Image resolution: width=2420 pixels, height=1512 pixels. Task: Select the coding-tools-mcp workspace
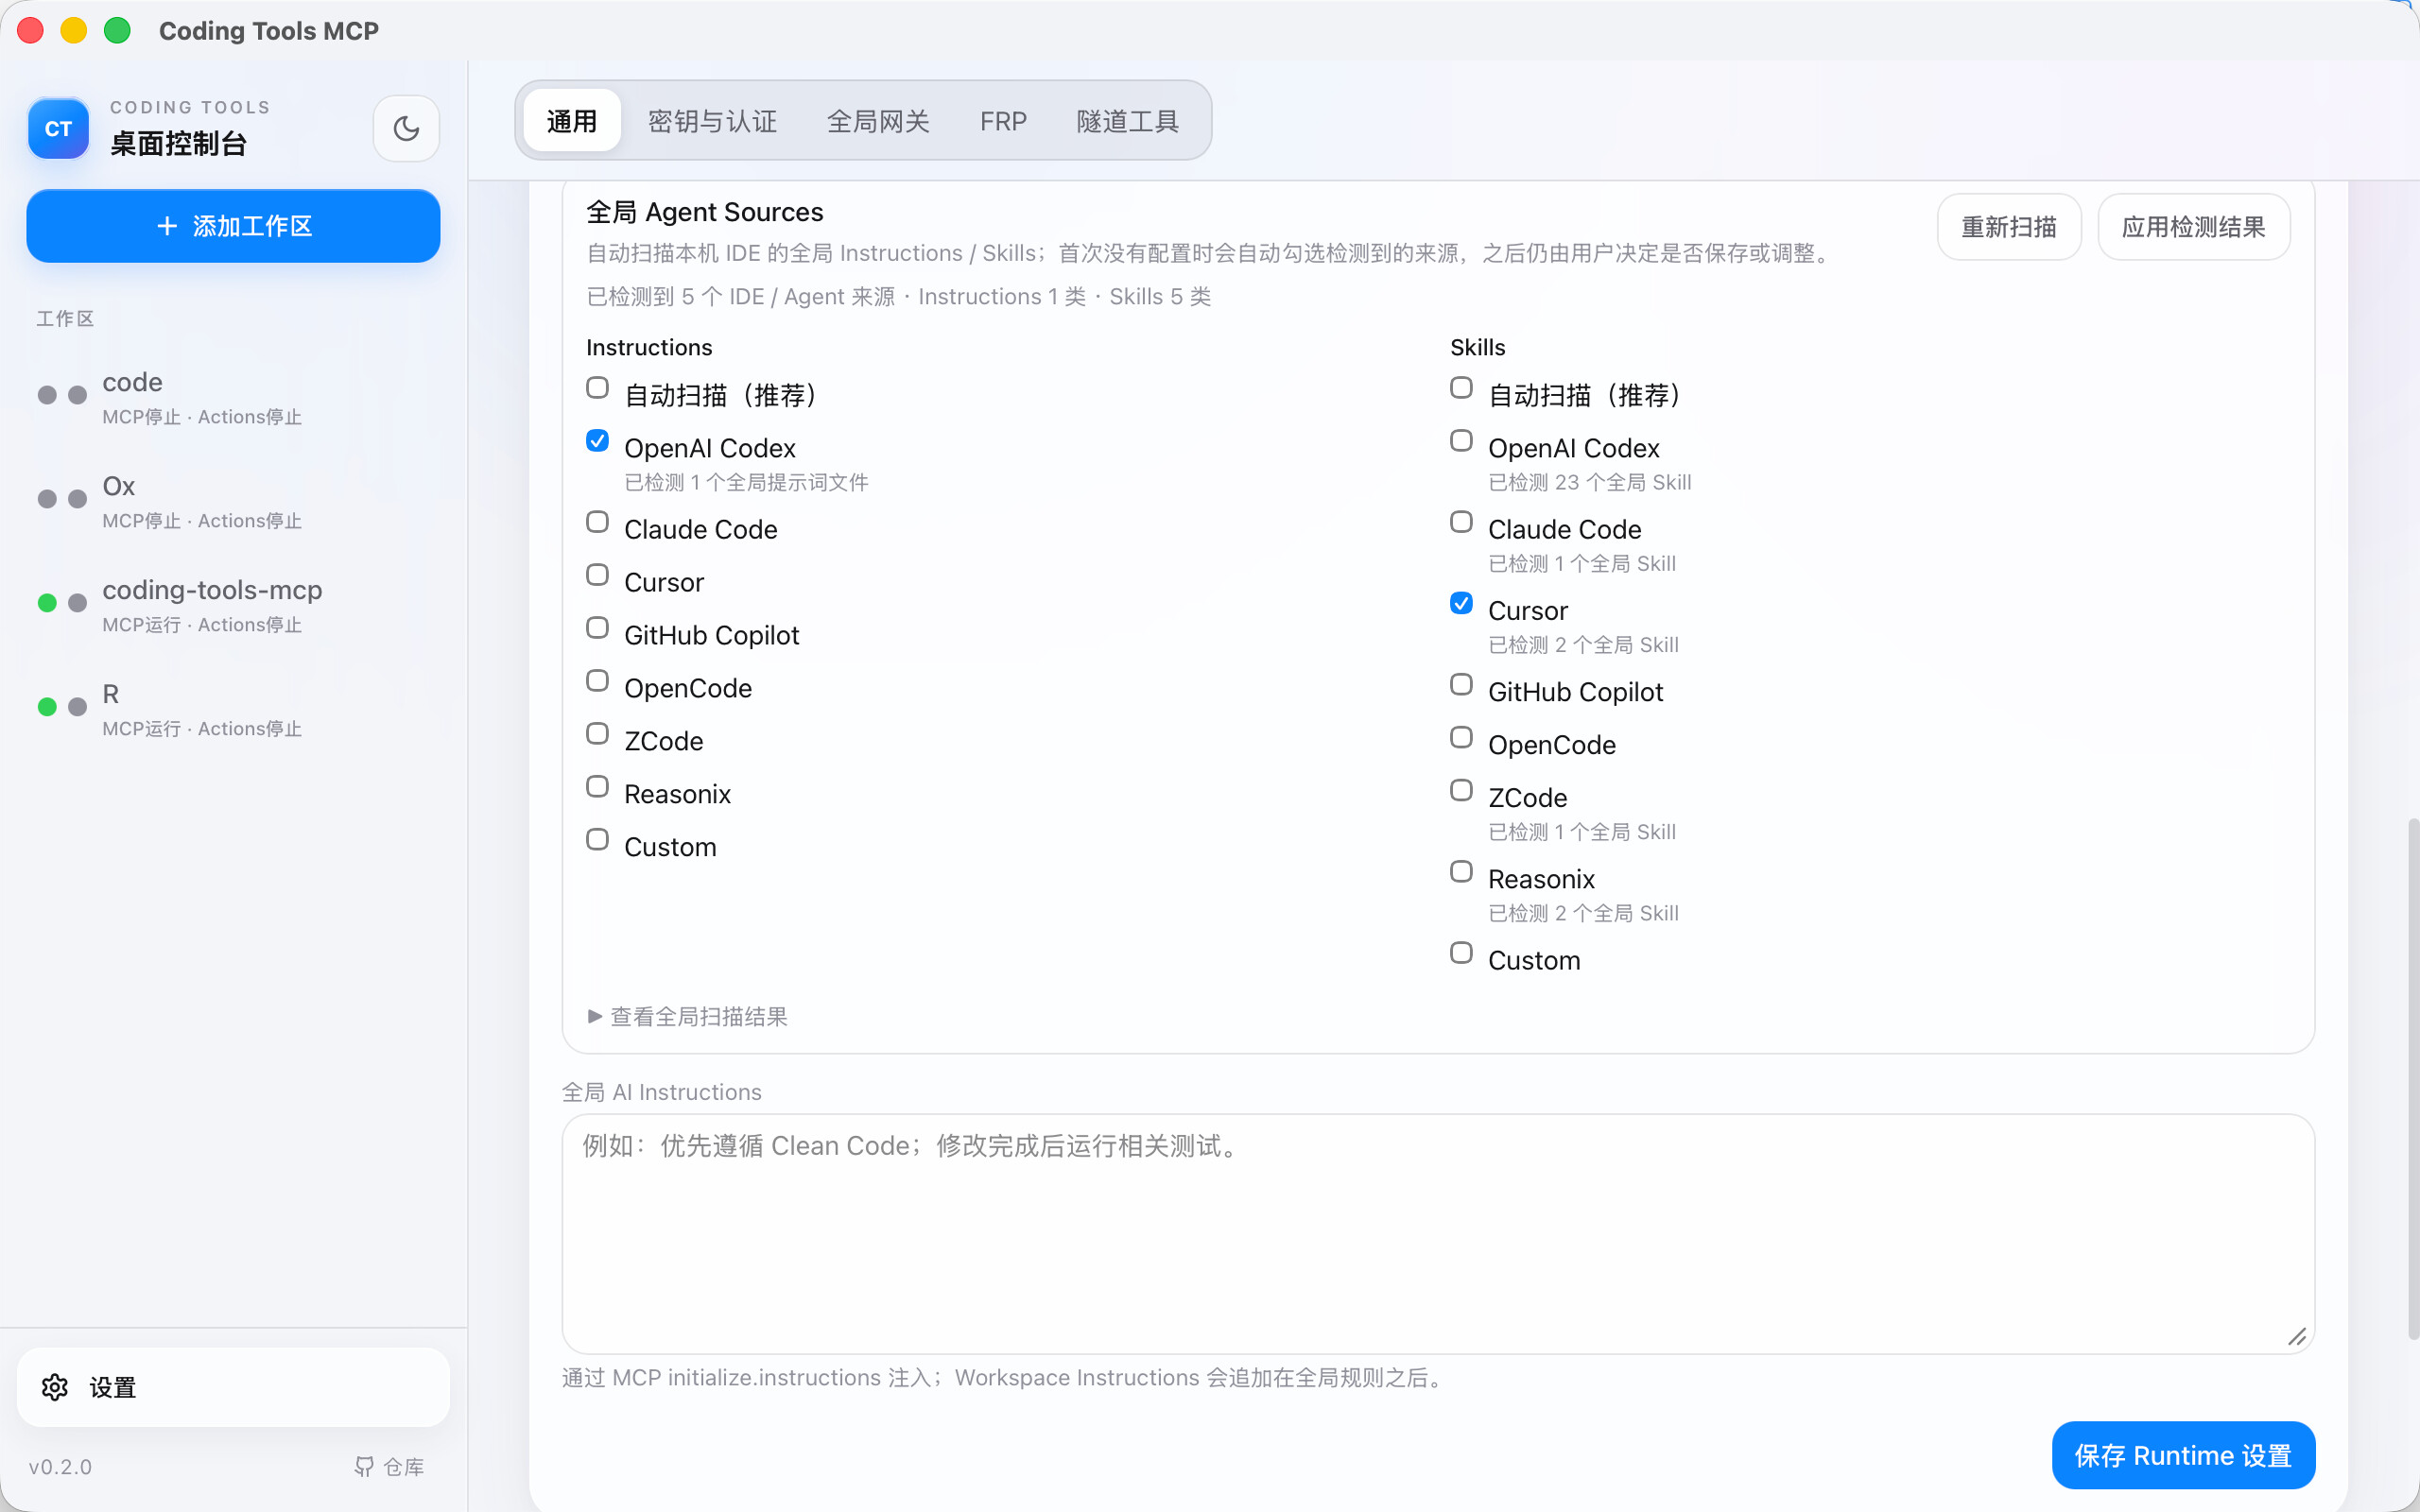tap(233, 606)
